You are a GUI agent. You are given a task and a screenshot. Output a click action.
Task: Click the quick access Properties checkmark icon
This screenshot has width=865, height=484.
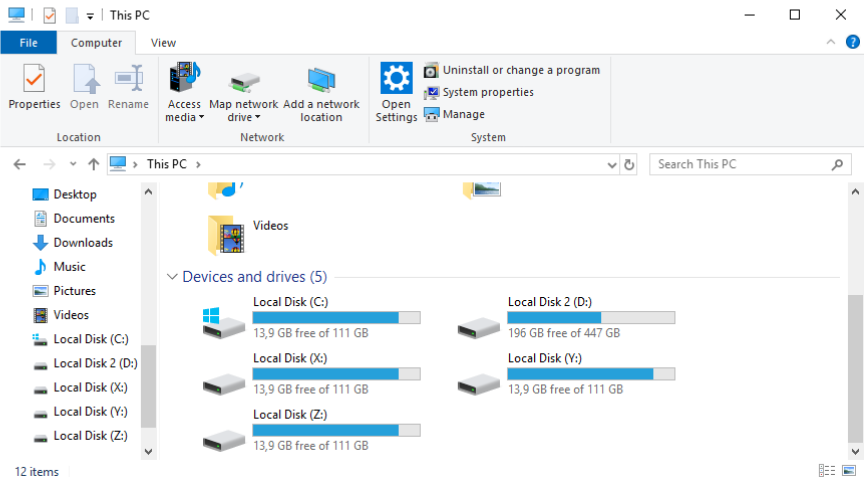click(50, 15)
